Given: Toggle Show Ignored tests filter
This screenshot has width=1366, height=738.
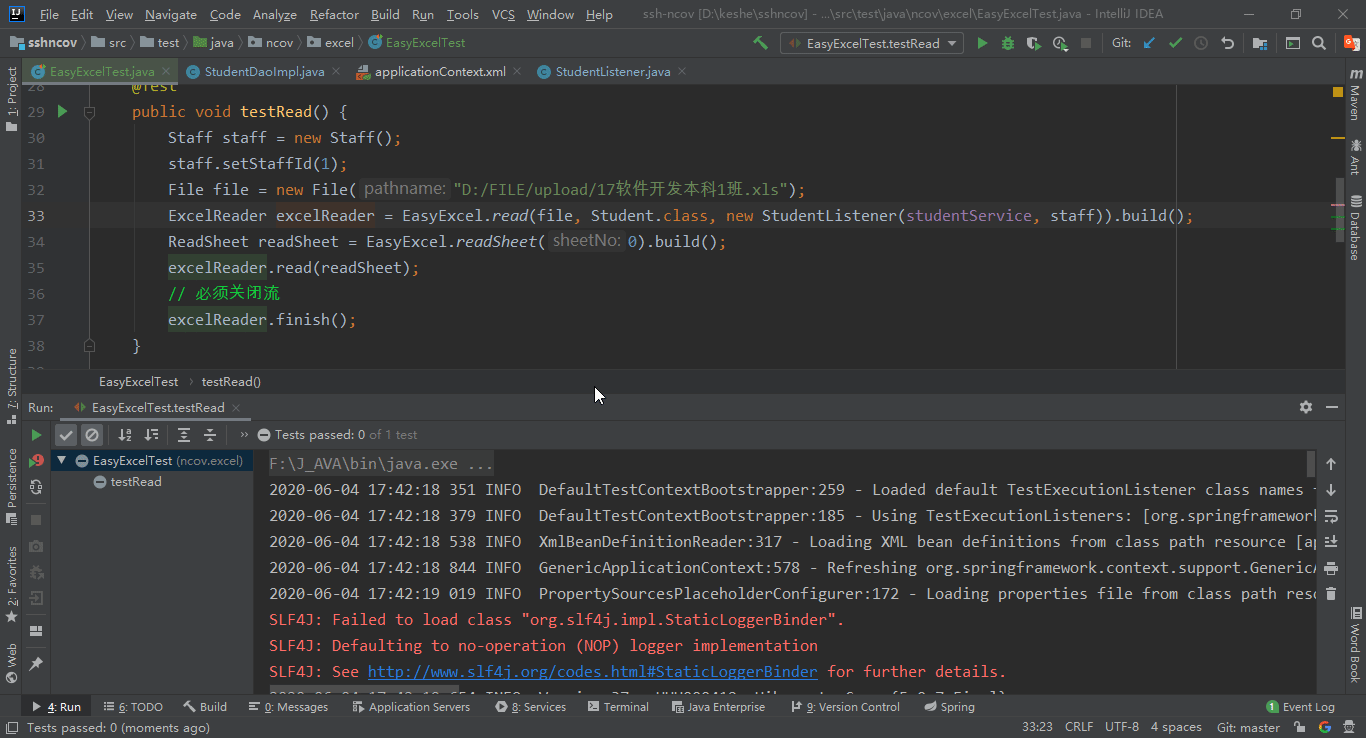Looking at the screenshot, I should tap(92, 435).
